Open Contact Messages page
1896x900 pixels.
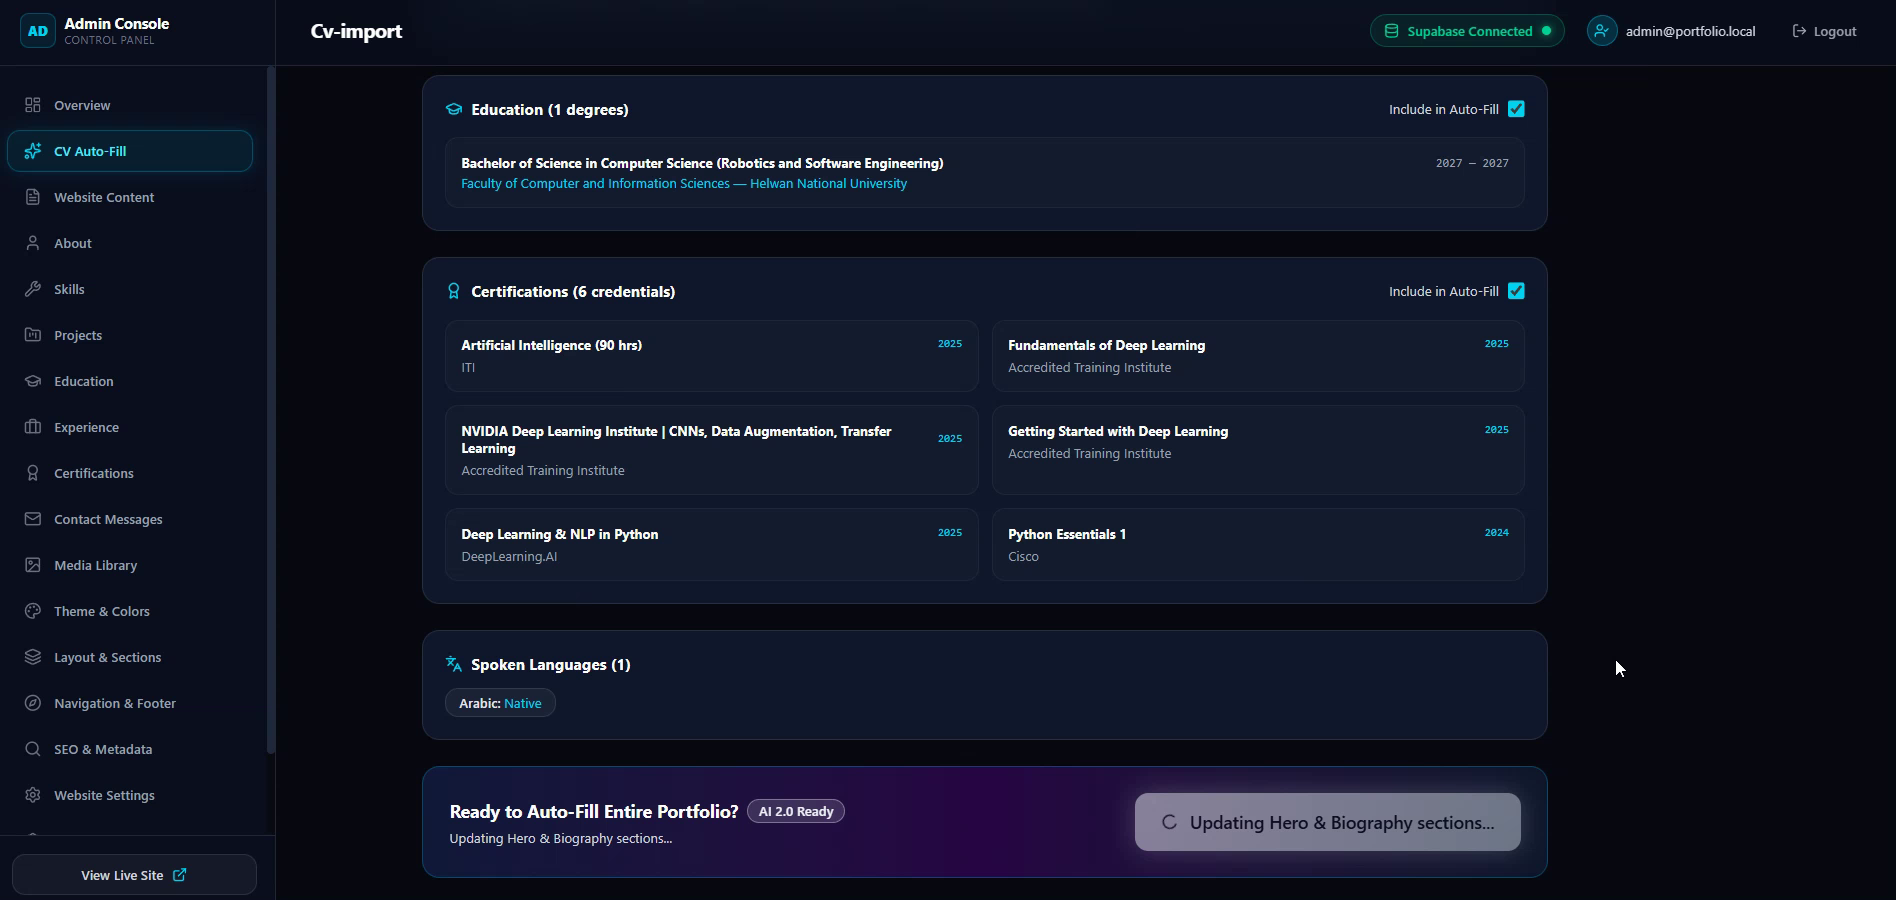coord(130,519)
